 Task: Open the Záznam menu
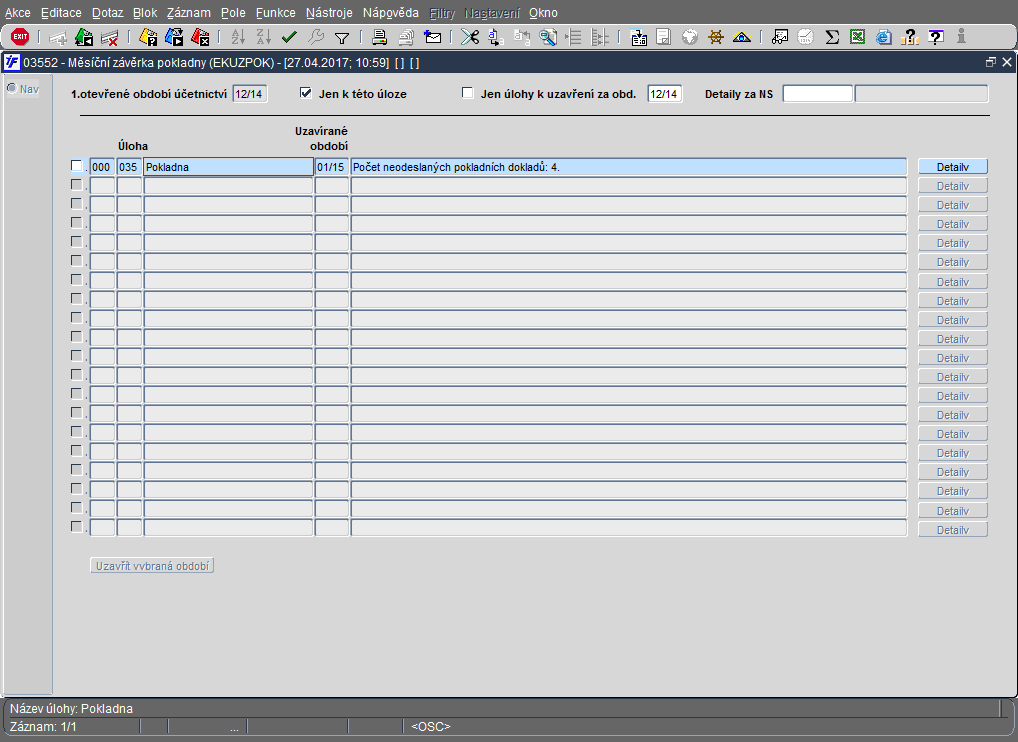tap(188, 13)
